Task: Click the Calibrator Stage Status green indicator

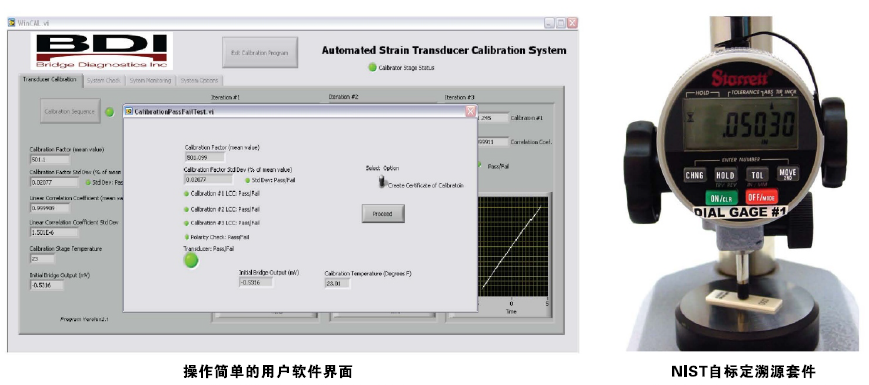Action: pyautogui.click(x=372, y=68)
